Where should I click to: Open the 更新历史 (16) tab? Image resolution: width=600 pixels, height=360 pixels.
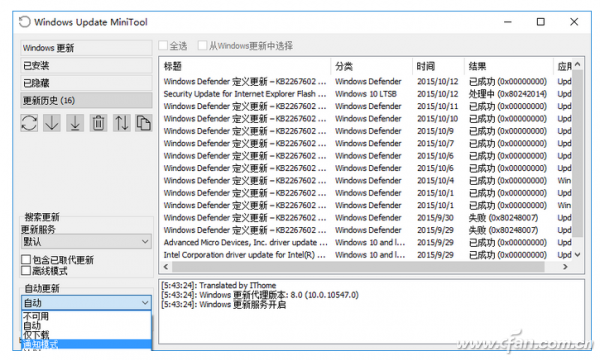point(86,101)
